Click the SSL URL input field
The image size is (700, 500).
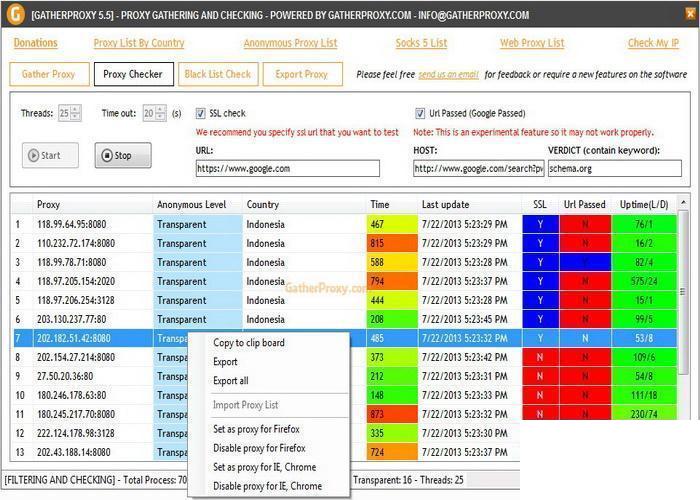pos(288,168)
